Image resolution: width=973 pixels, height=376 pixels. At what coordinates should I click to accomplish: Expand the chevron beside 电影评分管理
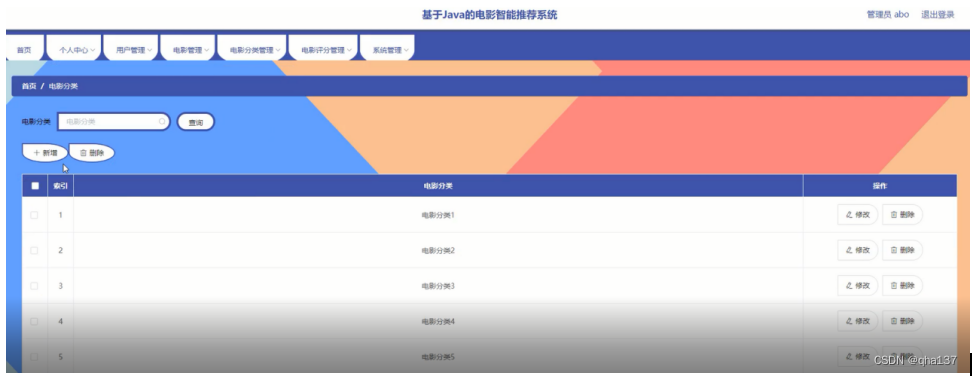[x=349, y=51]
